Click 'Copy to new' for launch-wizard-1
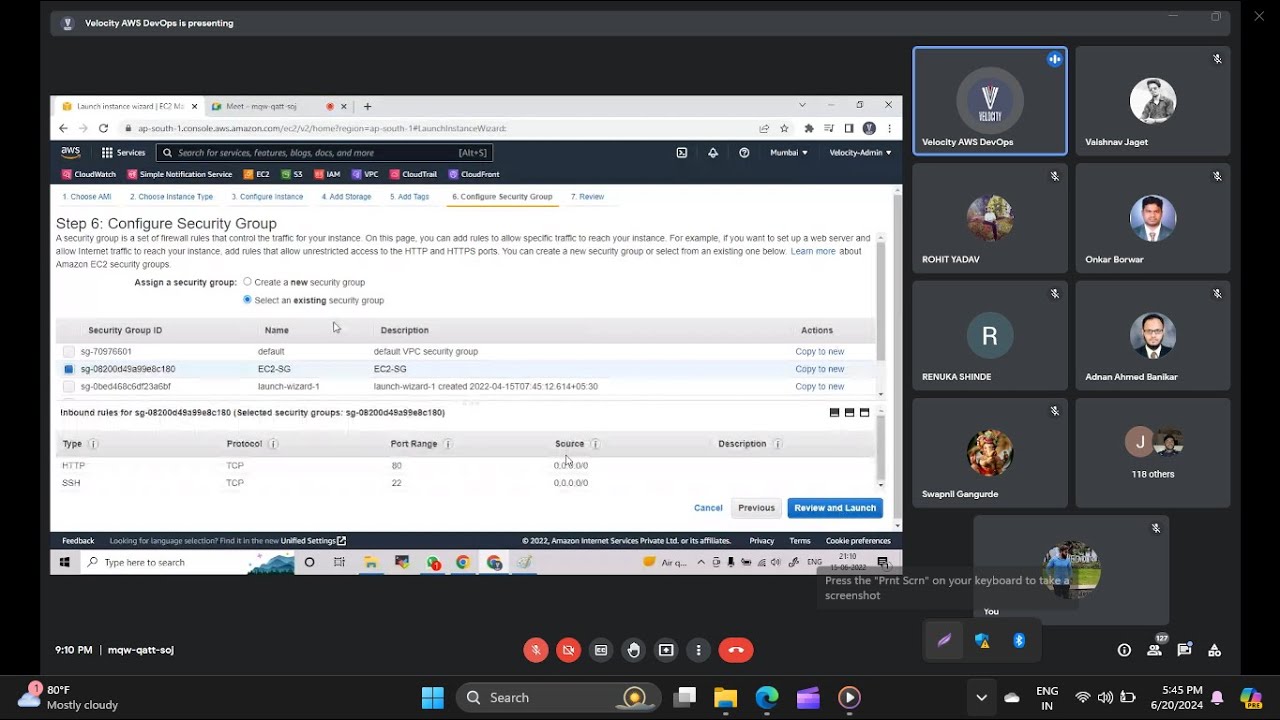The height and width of the screenshot is (720, 1280). coord(820,387)
